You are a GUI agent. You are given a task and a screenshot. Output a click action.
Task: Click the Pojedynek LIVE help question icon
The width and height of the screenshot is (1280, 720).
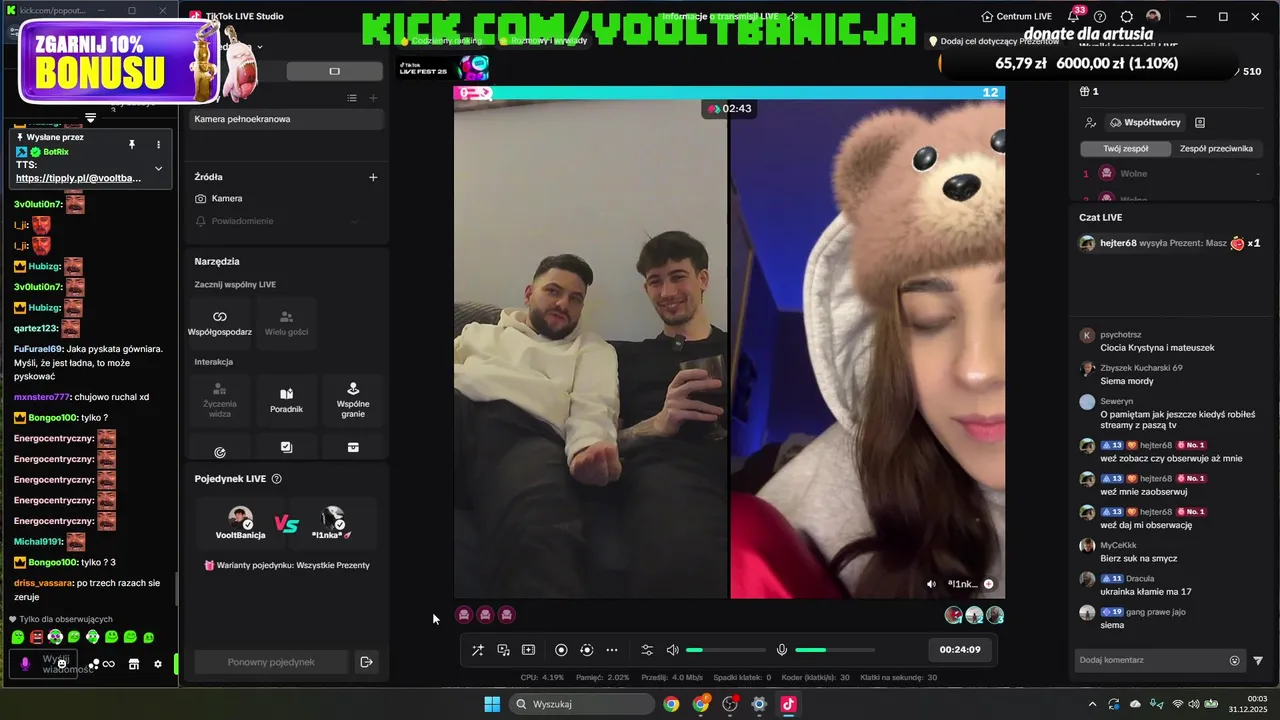pos(277,479)
